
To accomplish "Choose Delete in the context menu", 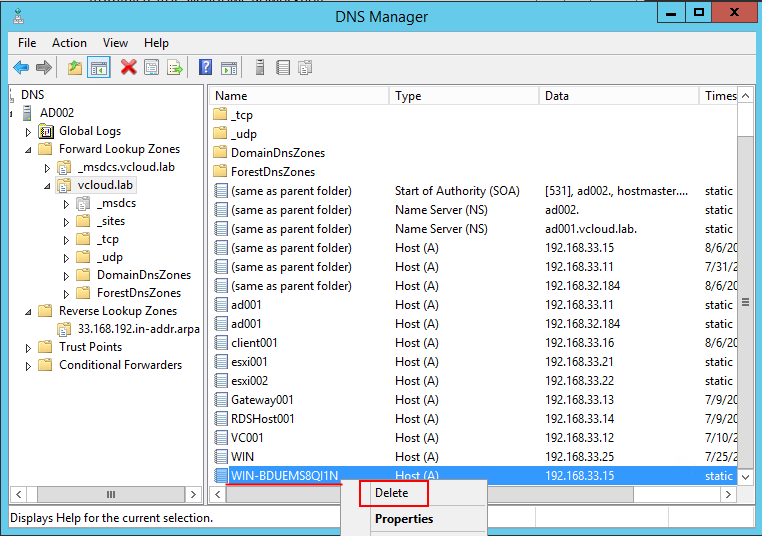I will point(392,493).
